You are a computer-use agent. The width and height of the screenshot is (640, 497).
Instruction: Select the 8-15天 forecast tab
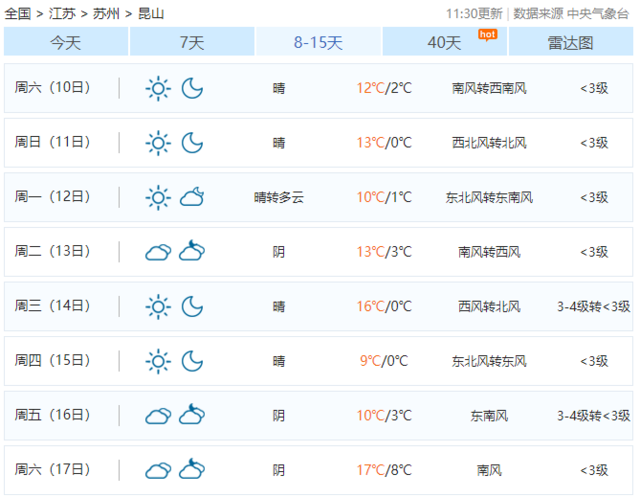click(318, 42)
